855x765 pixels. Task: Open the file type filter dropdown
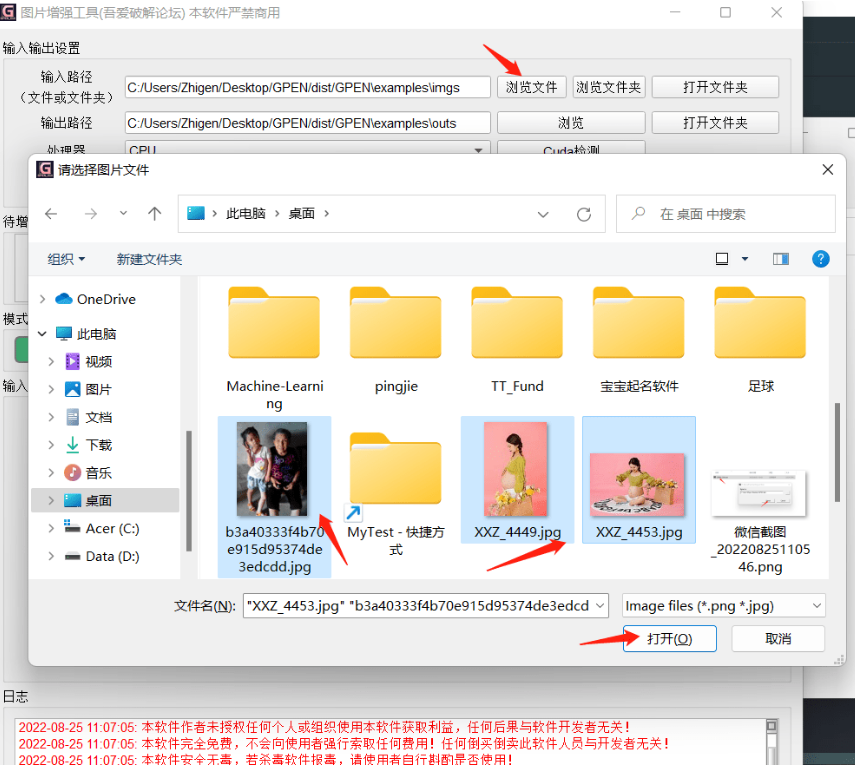[724, 605]
